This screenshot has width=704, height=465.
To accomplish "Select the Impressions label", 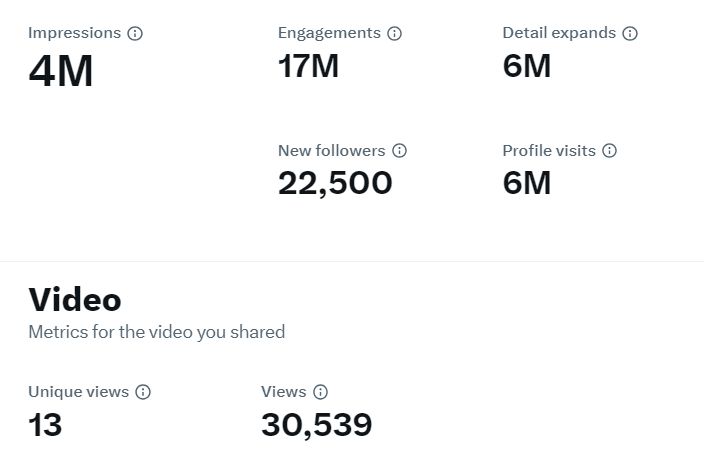I will tap(75, 33).
